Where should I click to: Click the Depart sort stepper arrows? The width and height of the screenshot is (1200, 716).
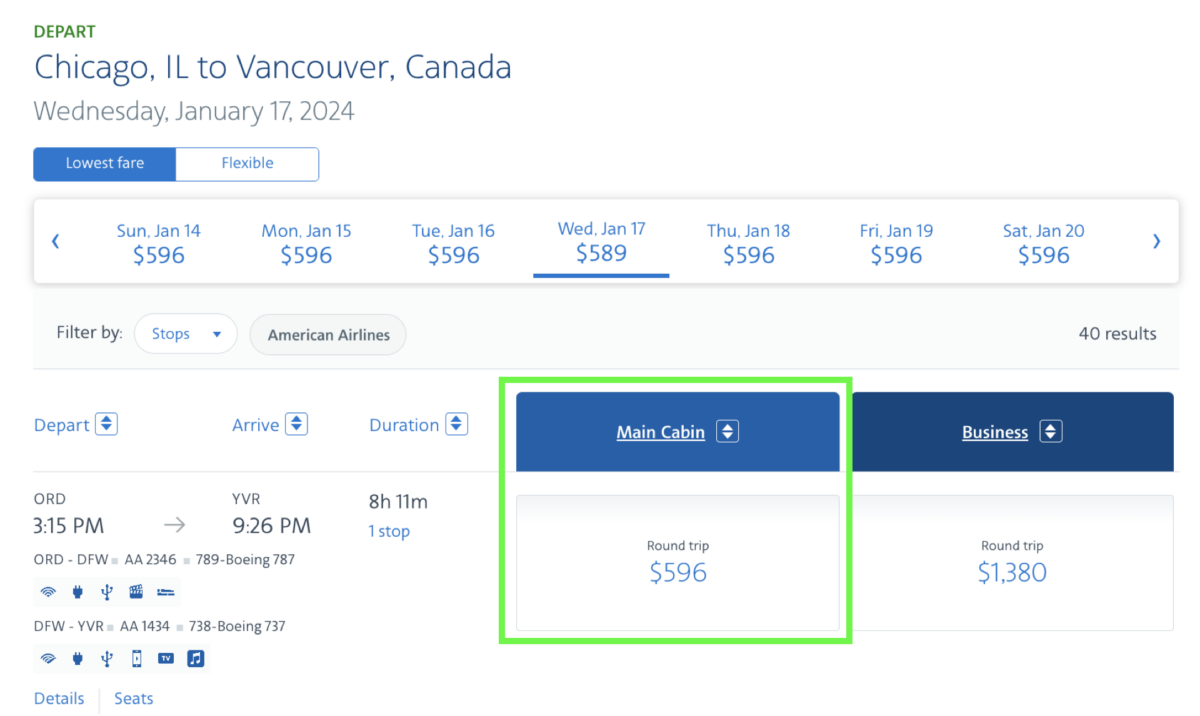[106, 424]
